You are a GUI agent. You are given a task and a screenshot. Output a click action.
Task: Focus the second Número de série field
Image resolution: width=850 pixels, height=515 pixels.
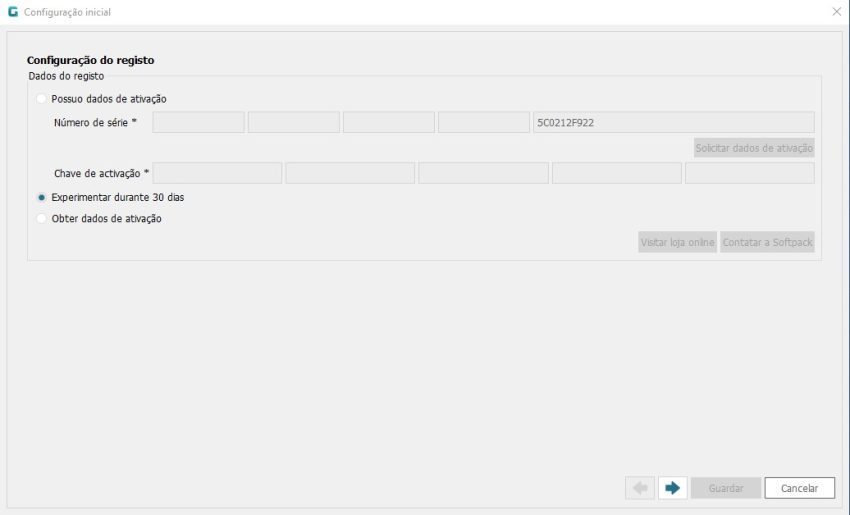(293, 123)
